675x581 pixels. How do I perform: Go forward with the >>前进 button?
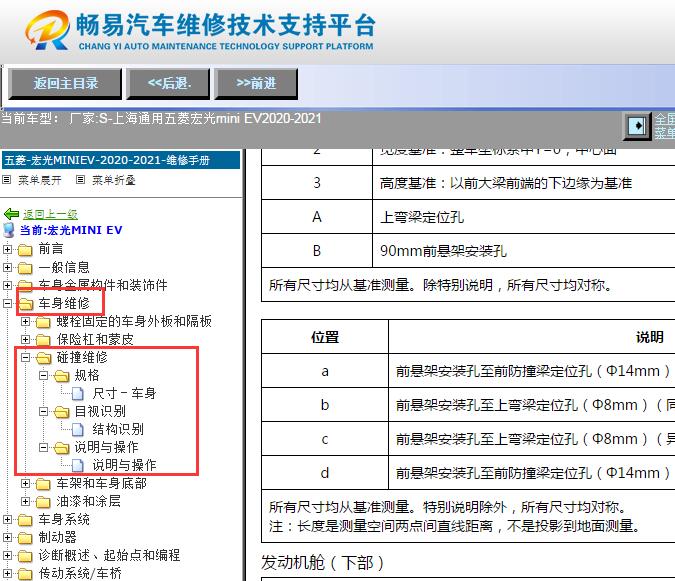[256, 83]
